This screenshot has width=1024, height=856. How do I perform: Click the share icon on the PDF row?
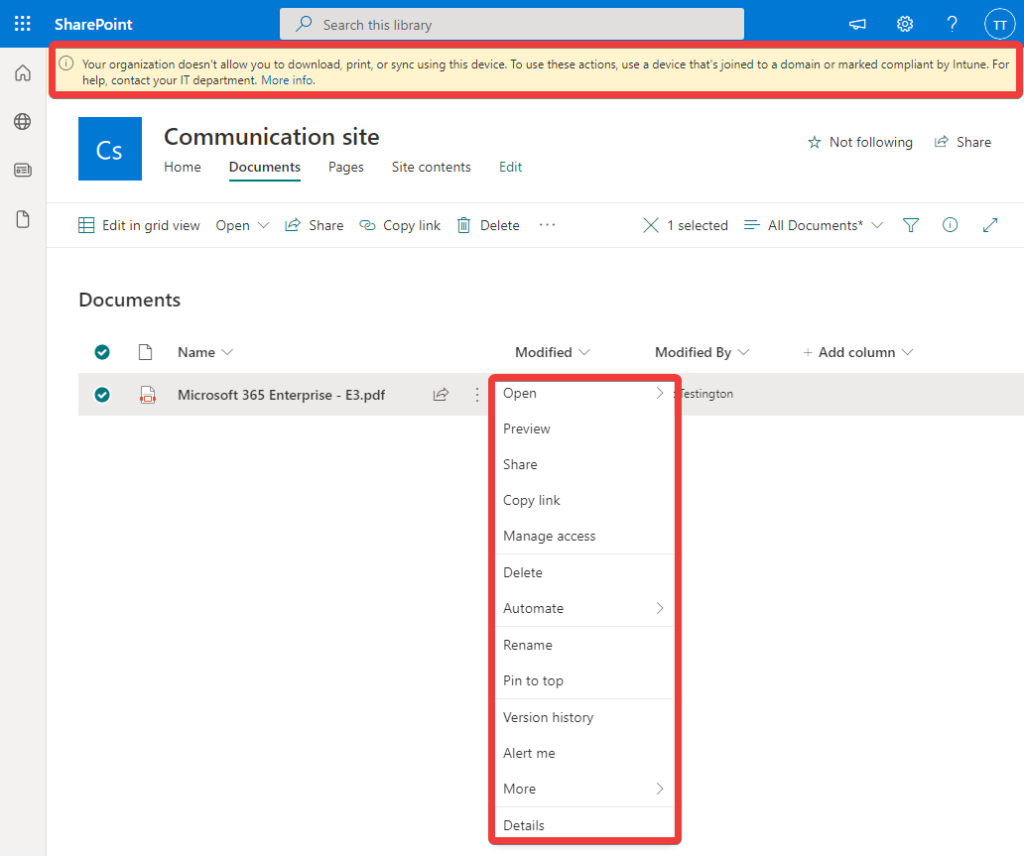(x=441, y=394)
